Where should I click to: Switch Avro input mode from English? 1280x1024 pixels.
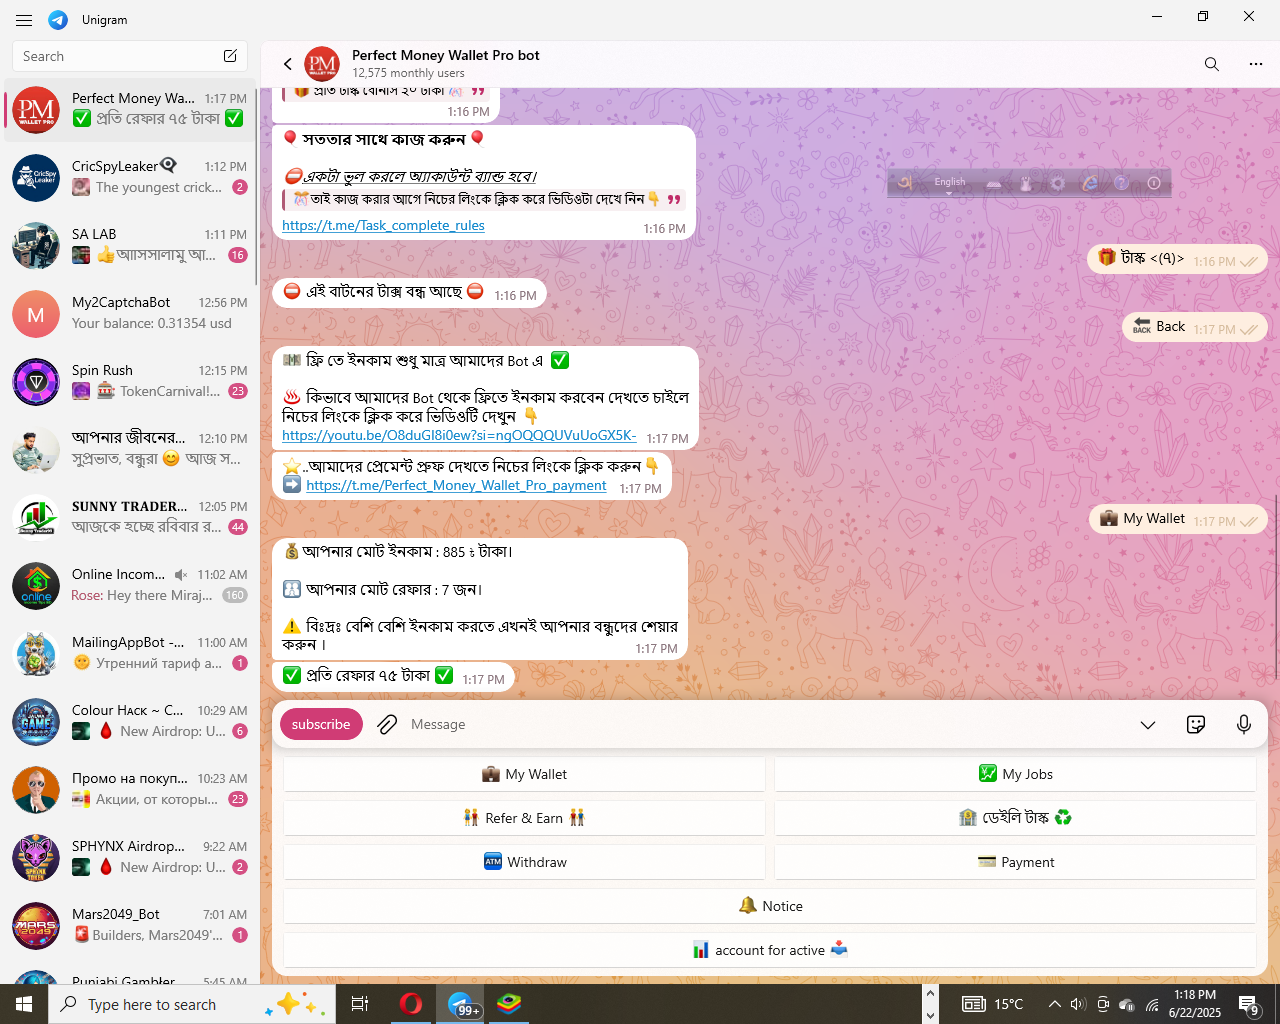(950, 182)
